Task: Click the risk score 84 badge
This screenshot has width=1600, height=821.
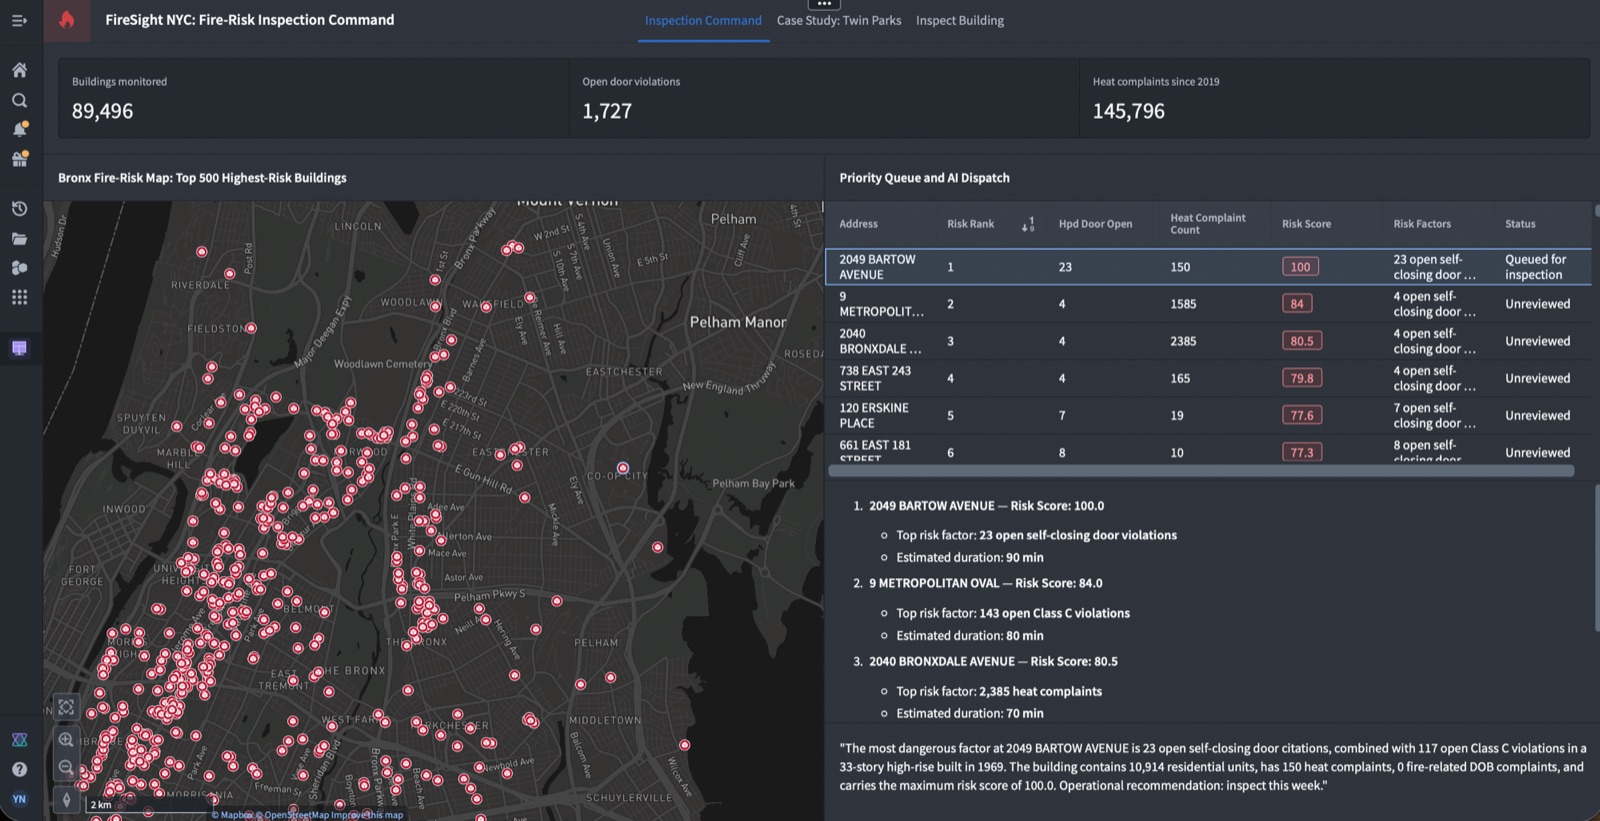Action: tap(1297, 304)
